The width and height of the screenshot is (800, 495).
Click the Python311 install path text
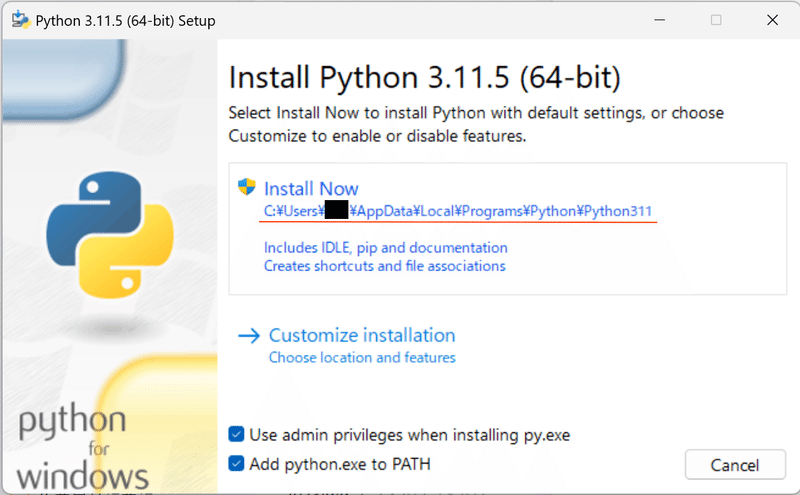tap(458, 211)
